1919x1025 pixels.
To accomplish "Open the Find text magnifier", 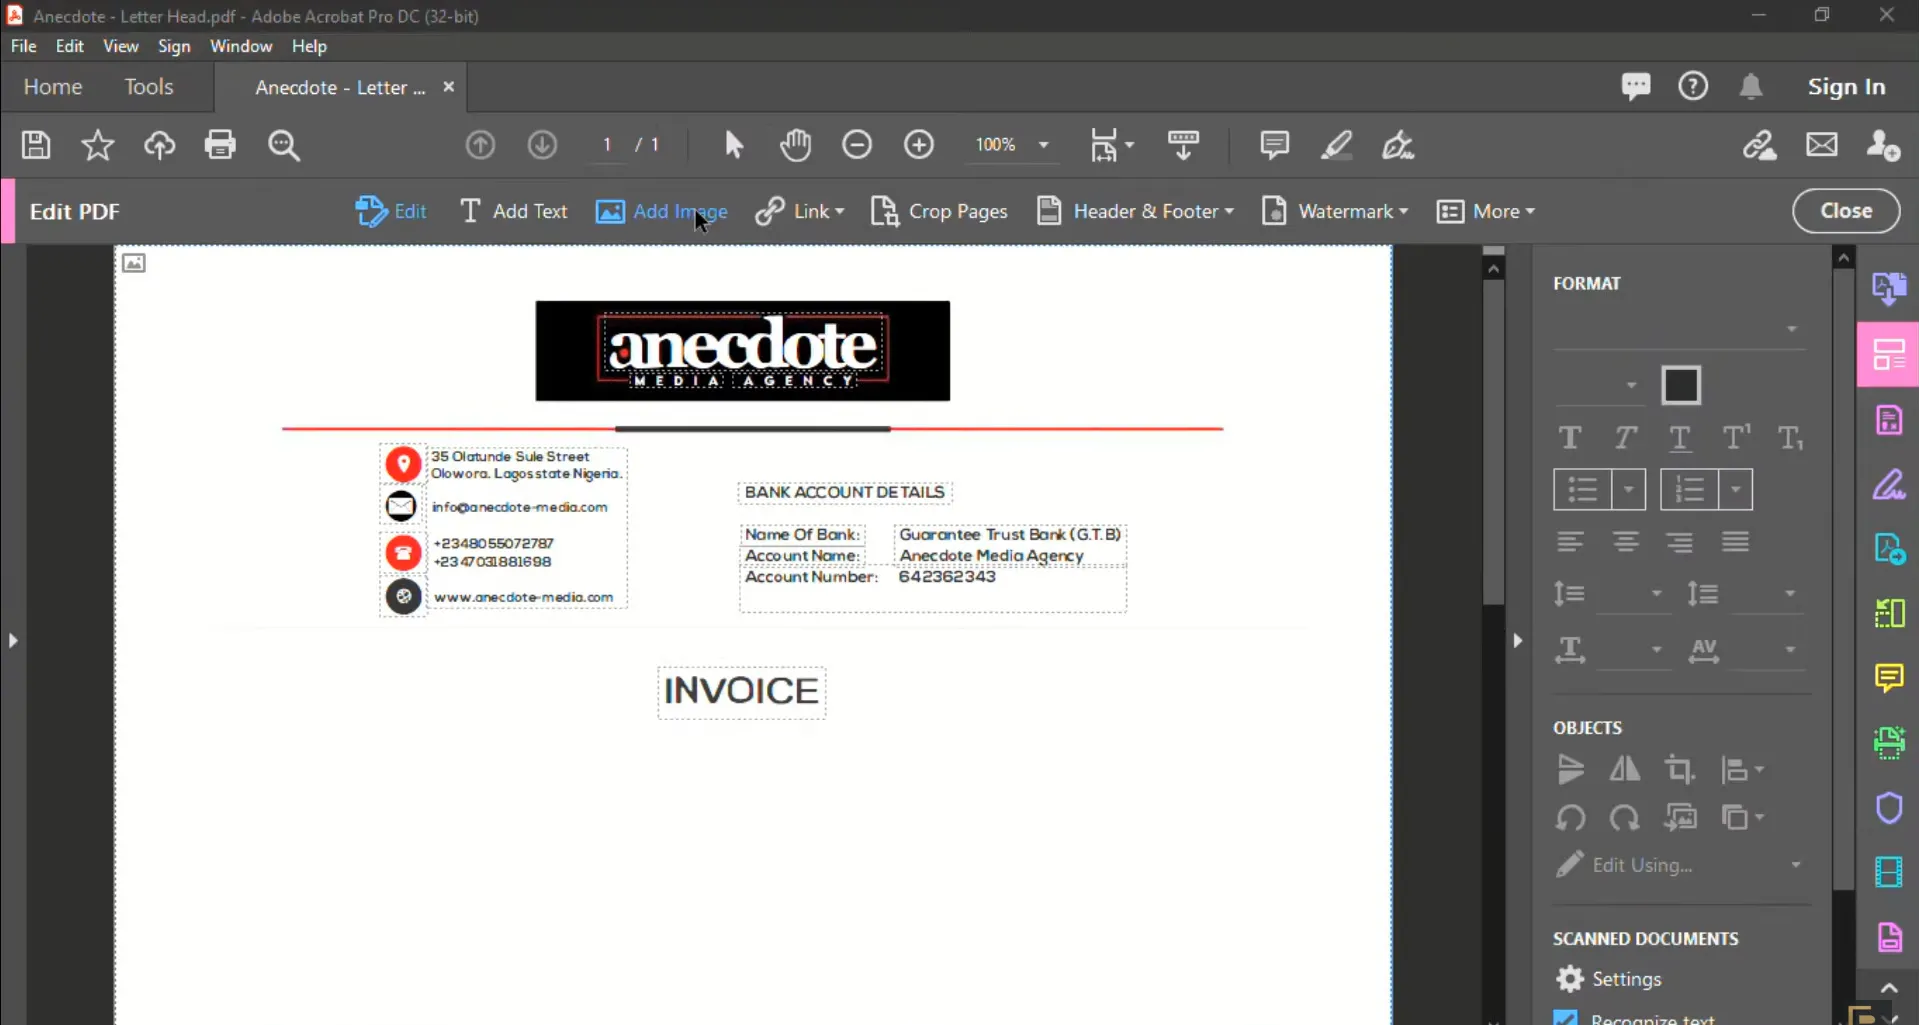I will [284, 145].
